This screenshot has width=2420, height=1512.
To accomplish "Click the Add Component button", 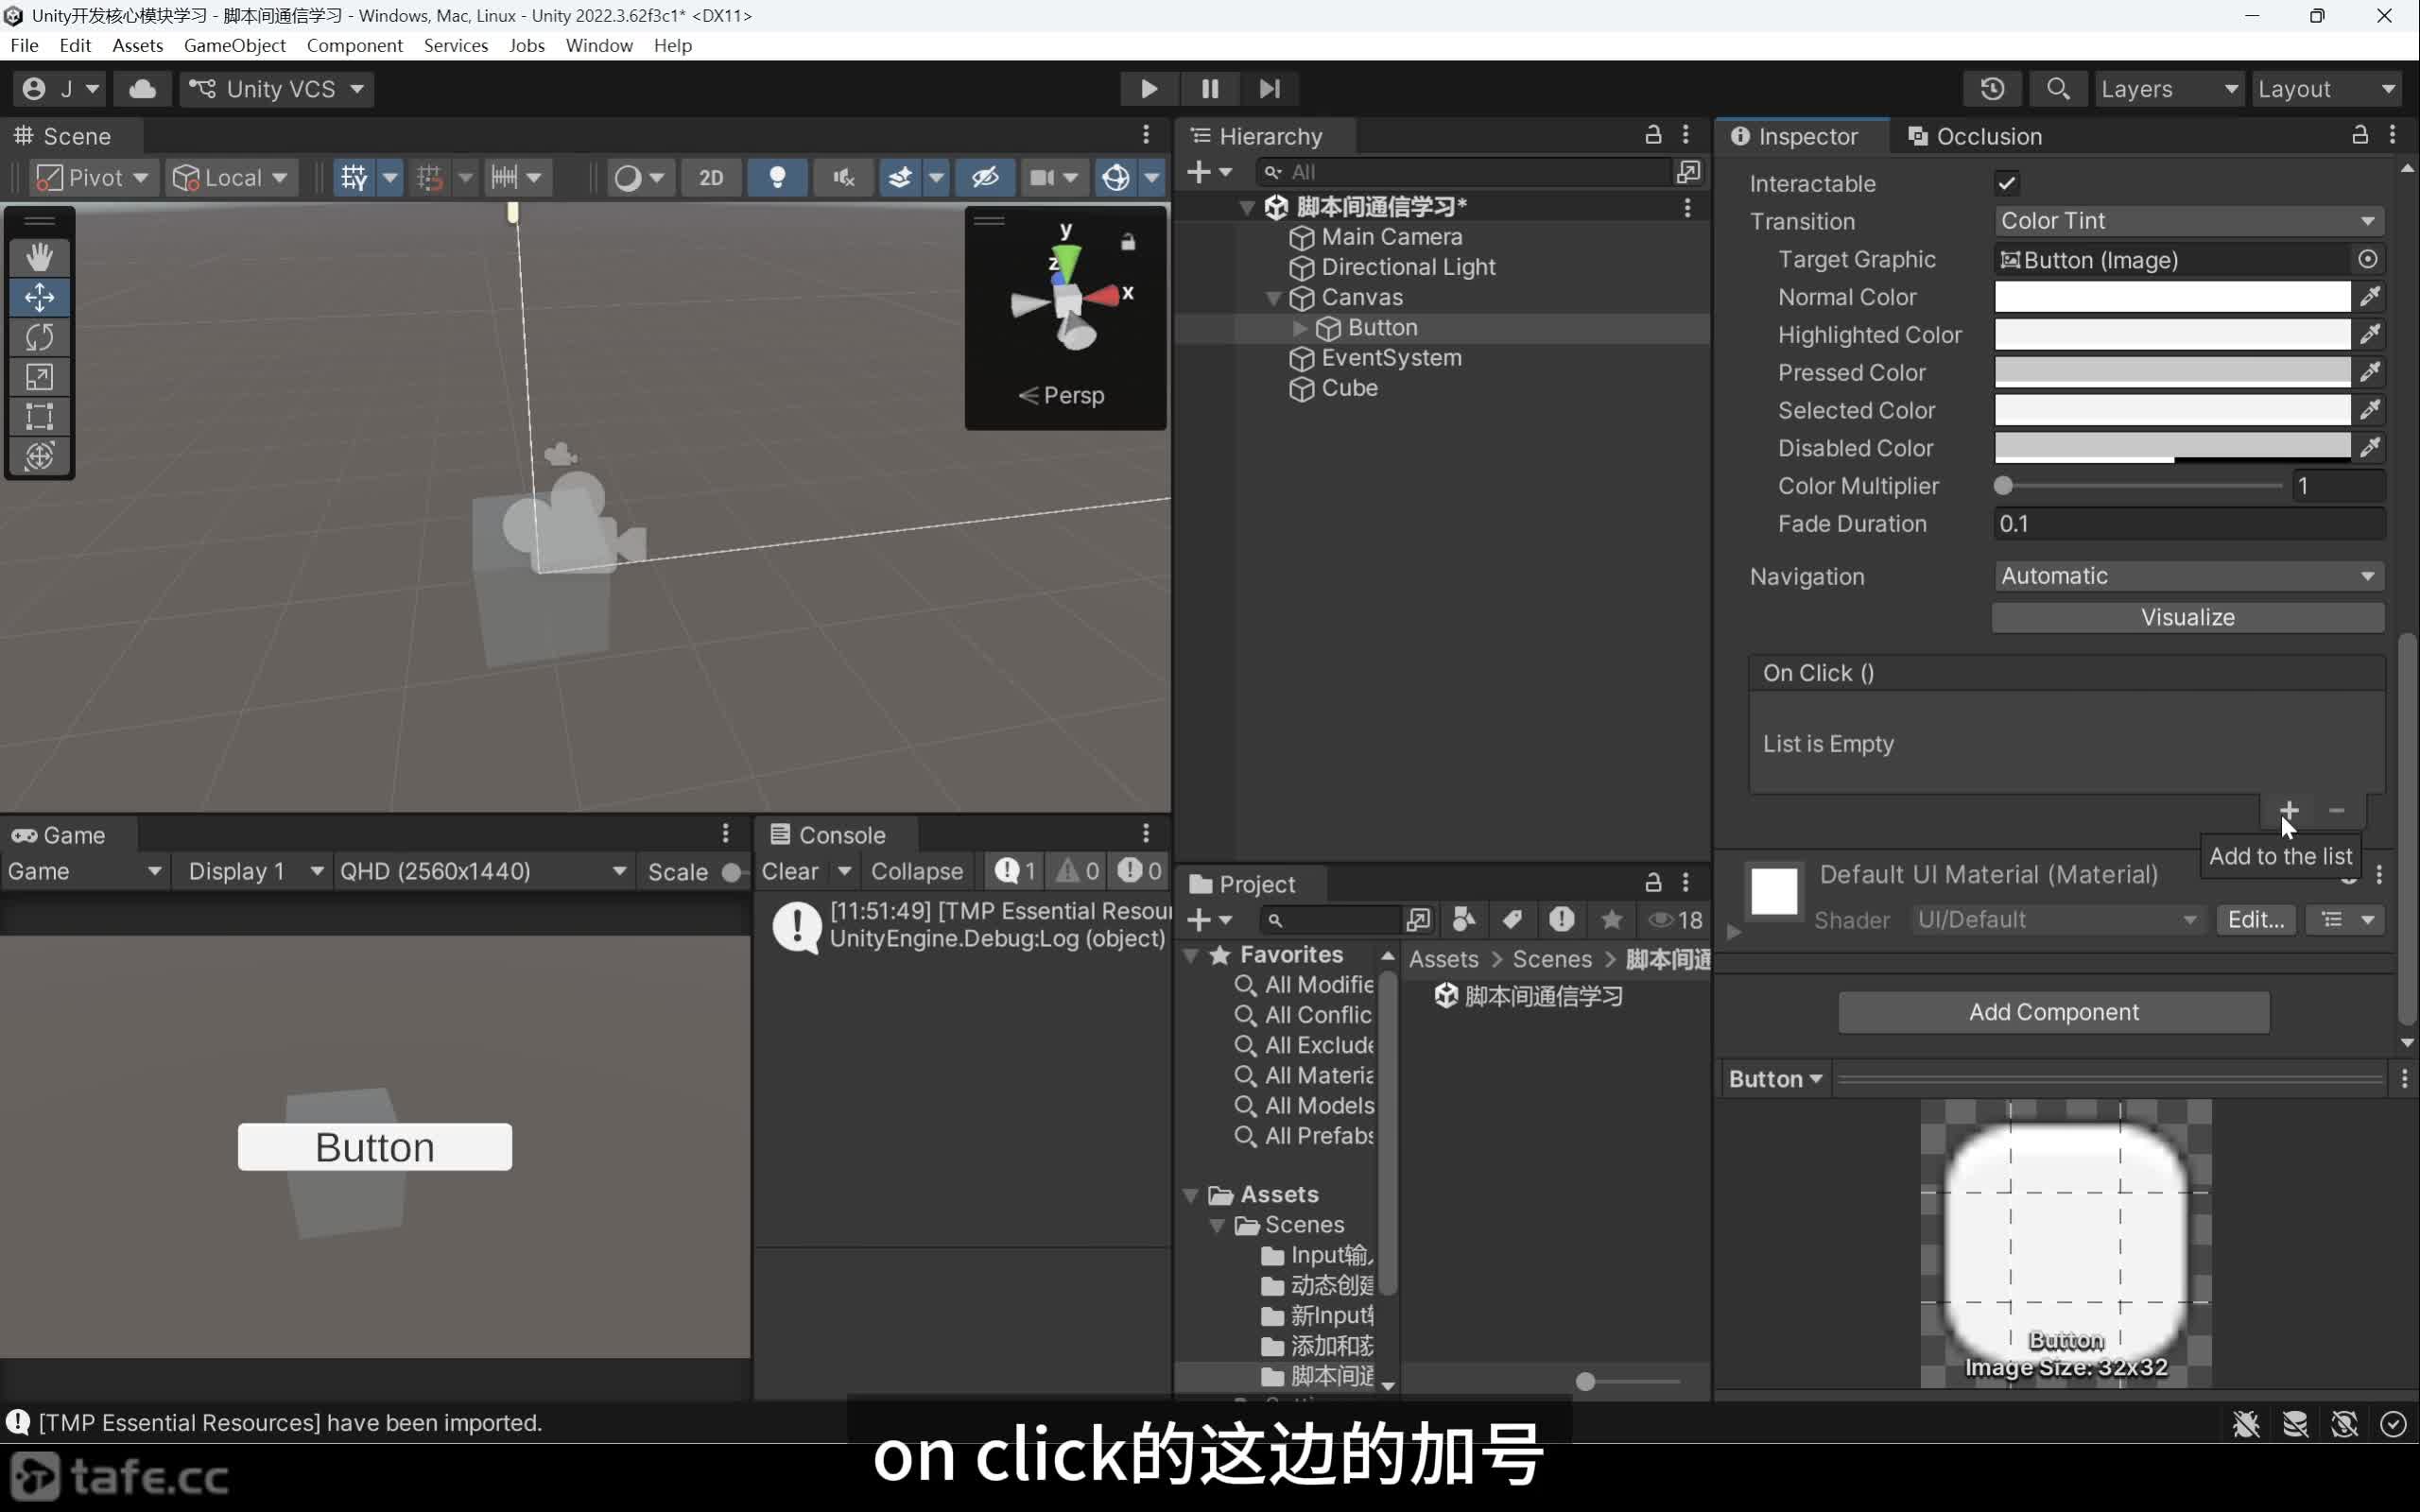I will [2053, 1012].
